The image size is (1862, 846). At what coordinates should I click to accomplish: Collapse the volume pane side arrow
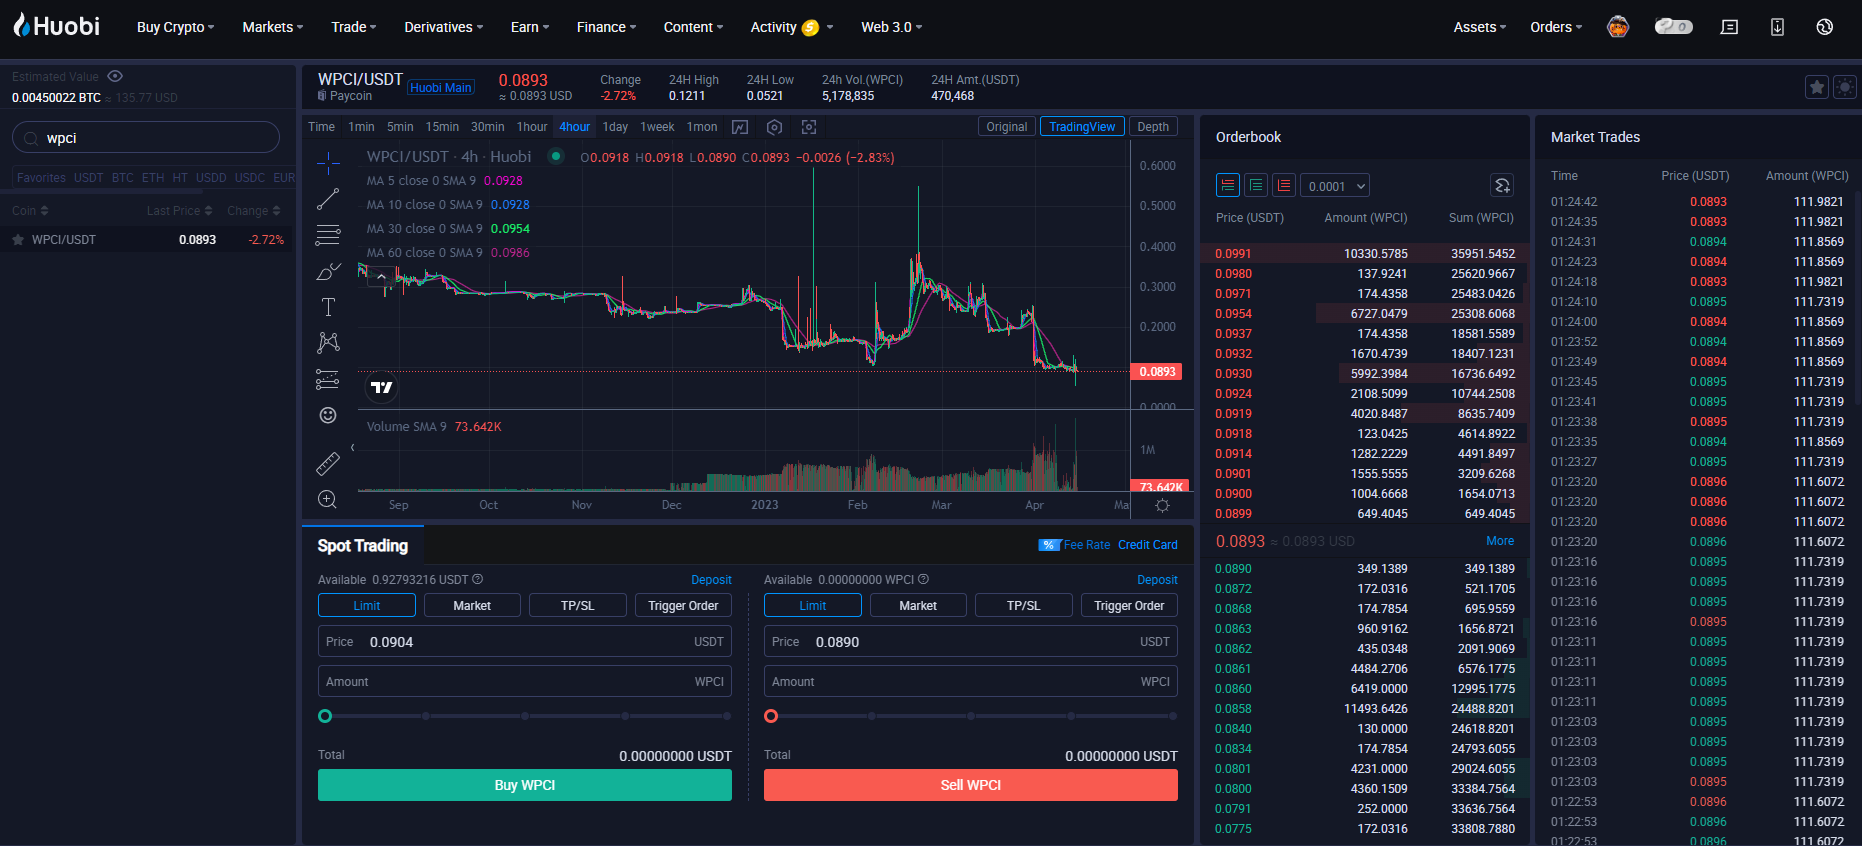353,448
